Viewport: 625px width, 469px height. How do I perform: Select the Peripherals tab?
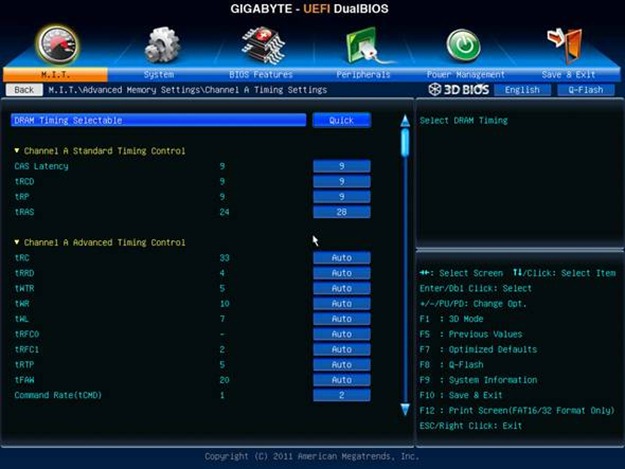point(363,75)
